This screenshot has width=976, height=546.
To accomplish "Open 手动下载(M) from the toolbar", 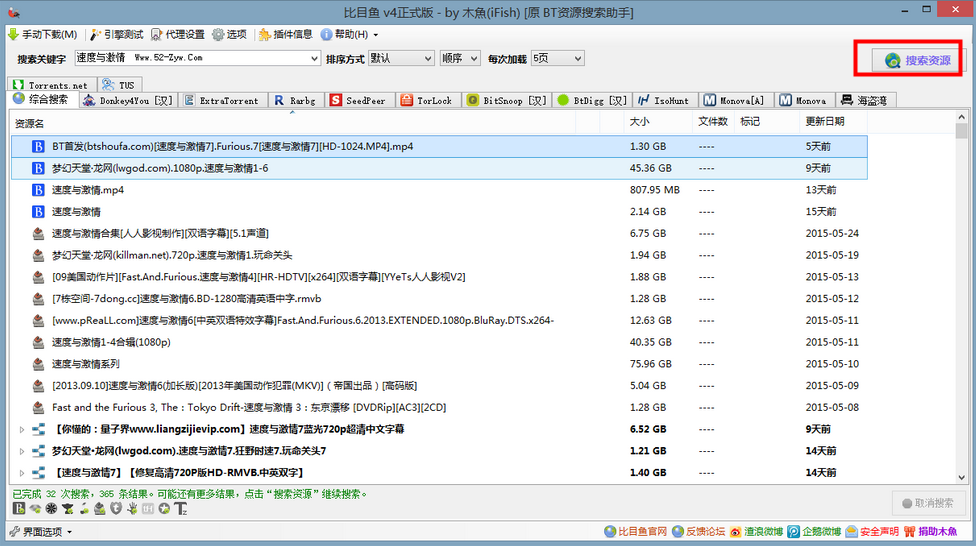I will (43, 34).
